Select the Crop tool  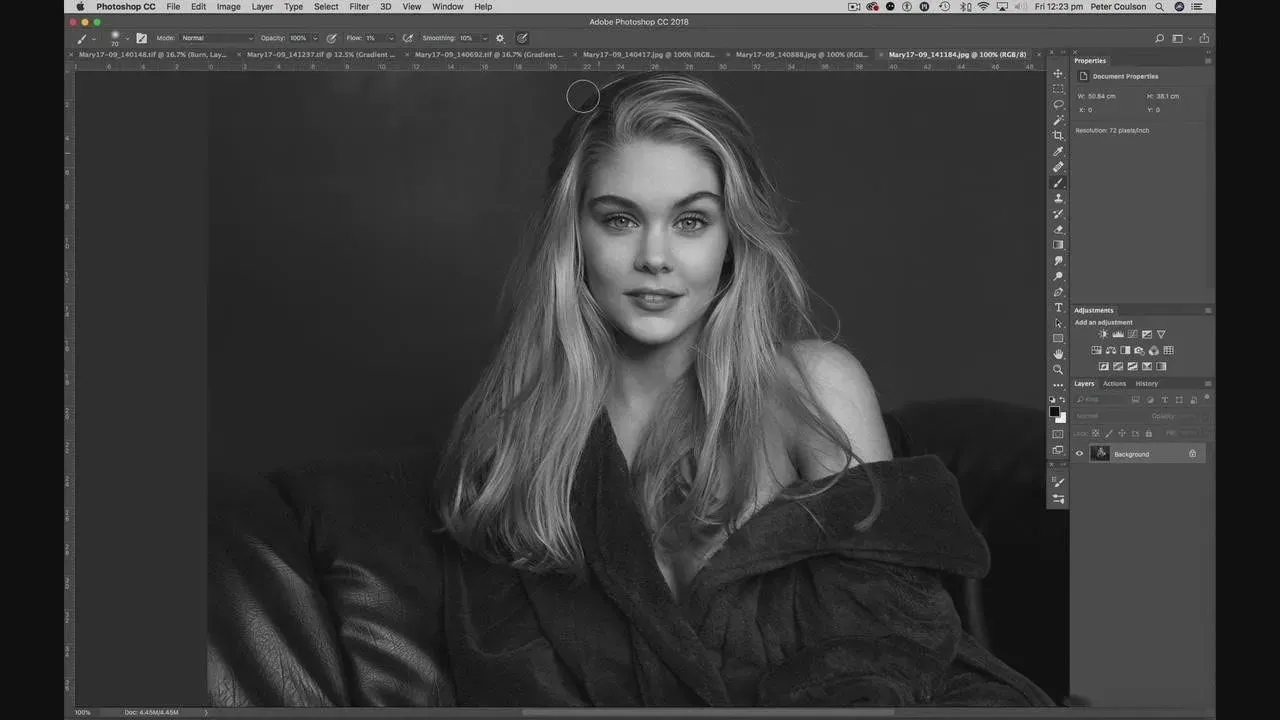tap(1058, 136)
